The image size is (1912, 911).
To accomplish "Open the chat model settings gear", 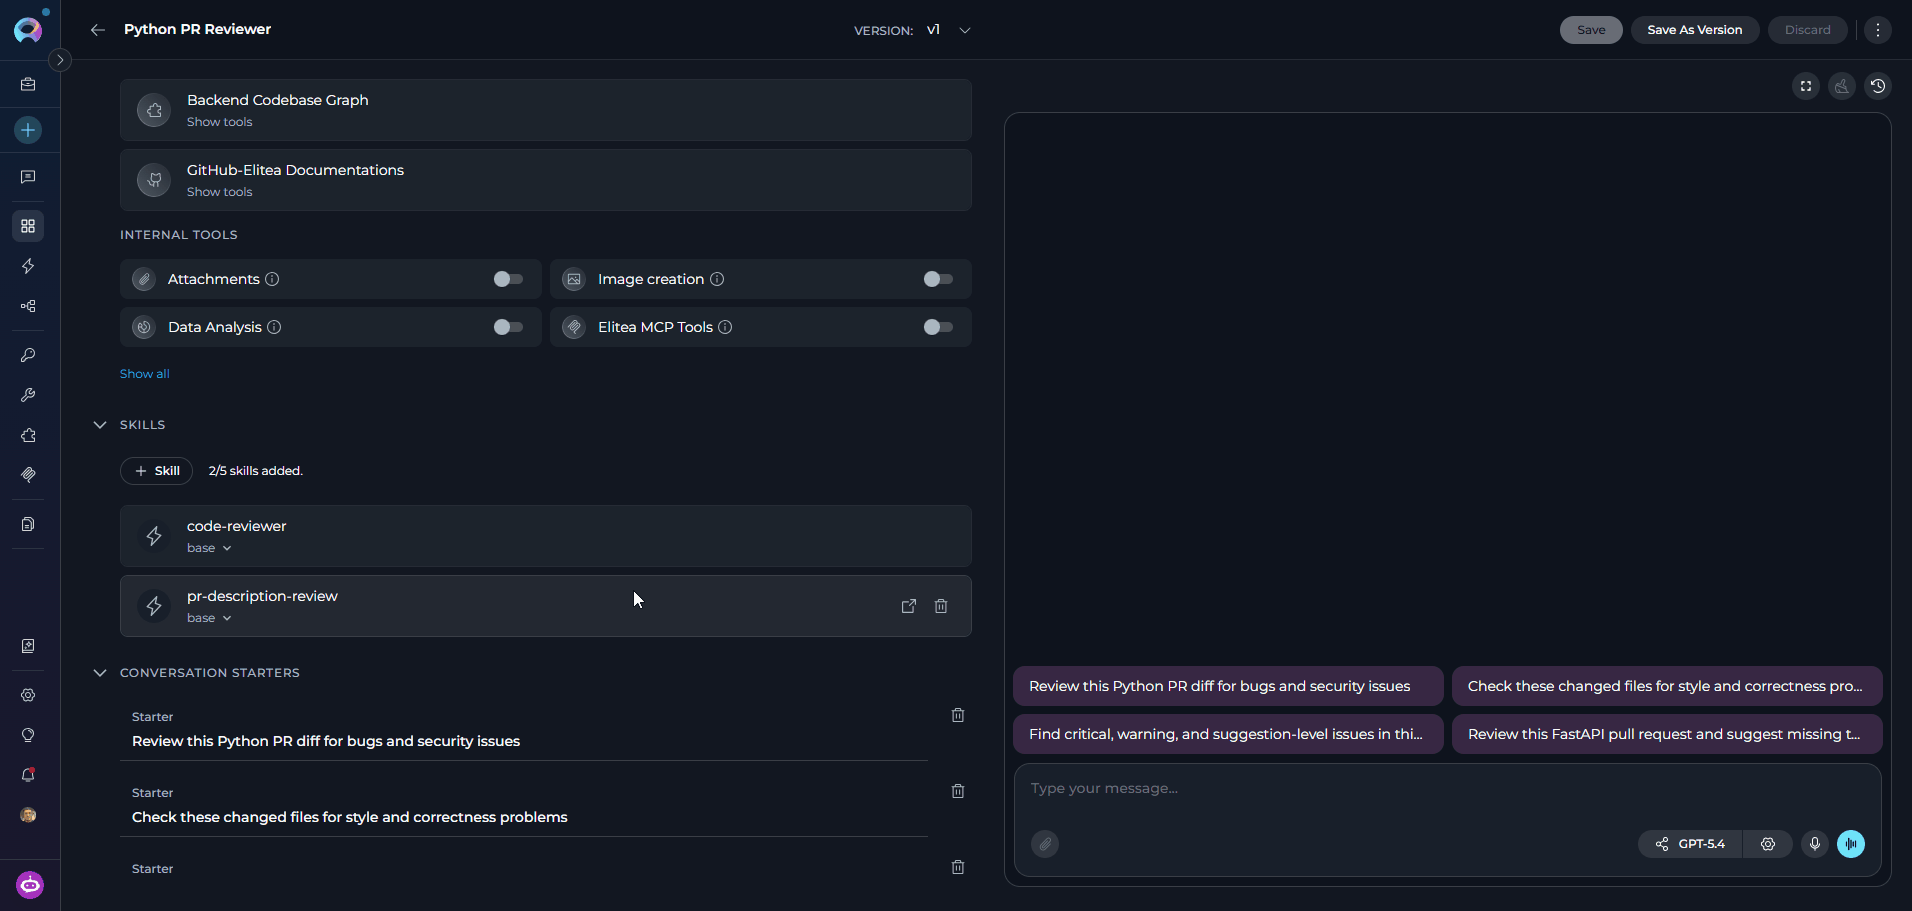I will pos(1768,844).
